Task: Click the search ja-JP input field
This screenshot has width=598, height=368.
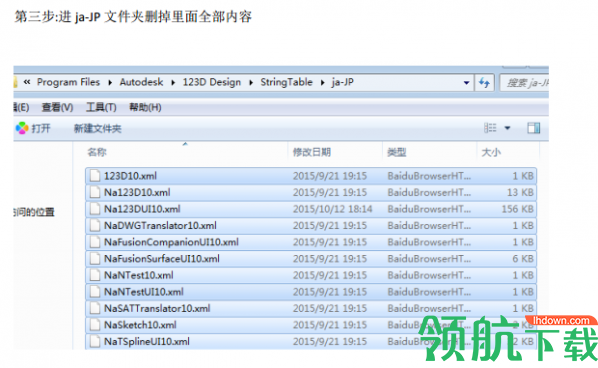Action: [524, 83]
